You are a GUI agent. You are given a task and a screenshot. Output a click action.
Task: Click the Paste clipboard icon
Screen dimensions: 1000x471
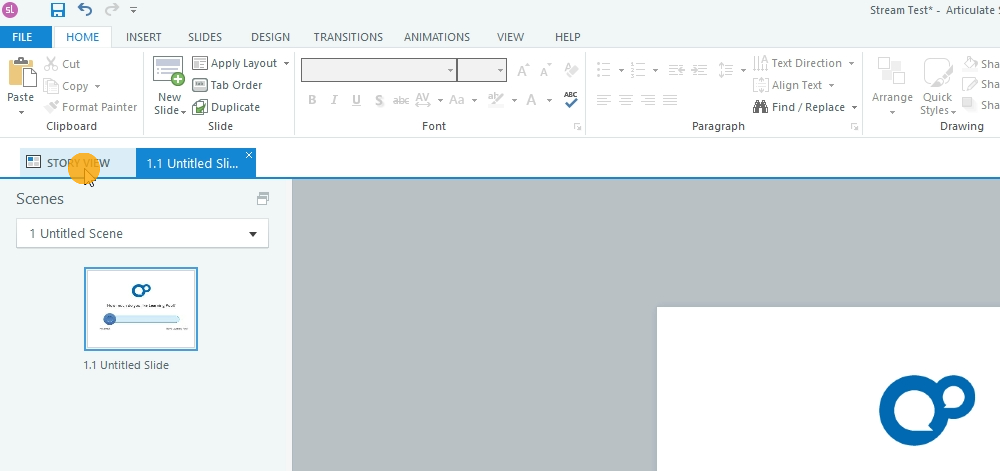[20, 74]
